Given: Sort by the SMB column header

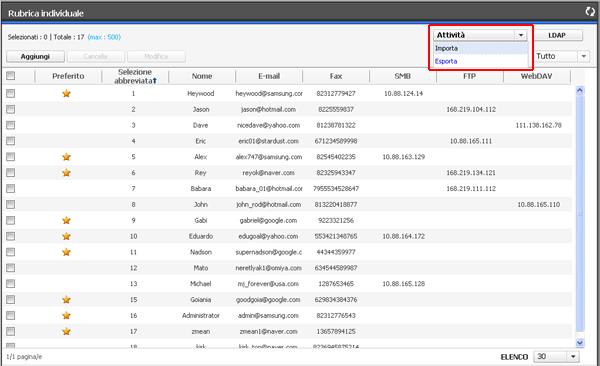Looking at the screenshot, I should click(403, 76).
